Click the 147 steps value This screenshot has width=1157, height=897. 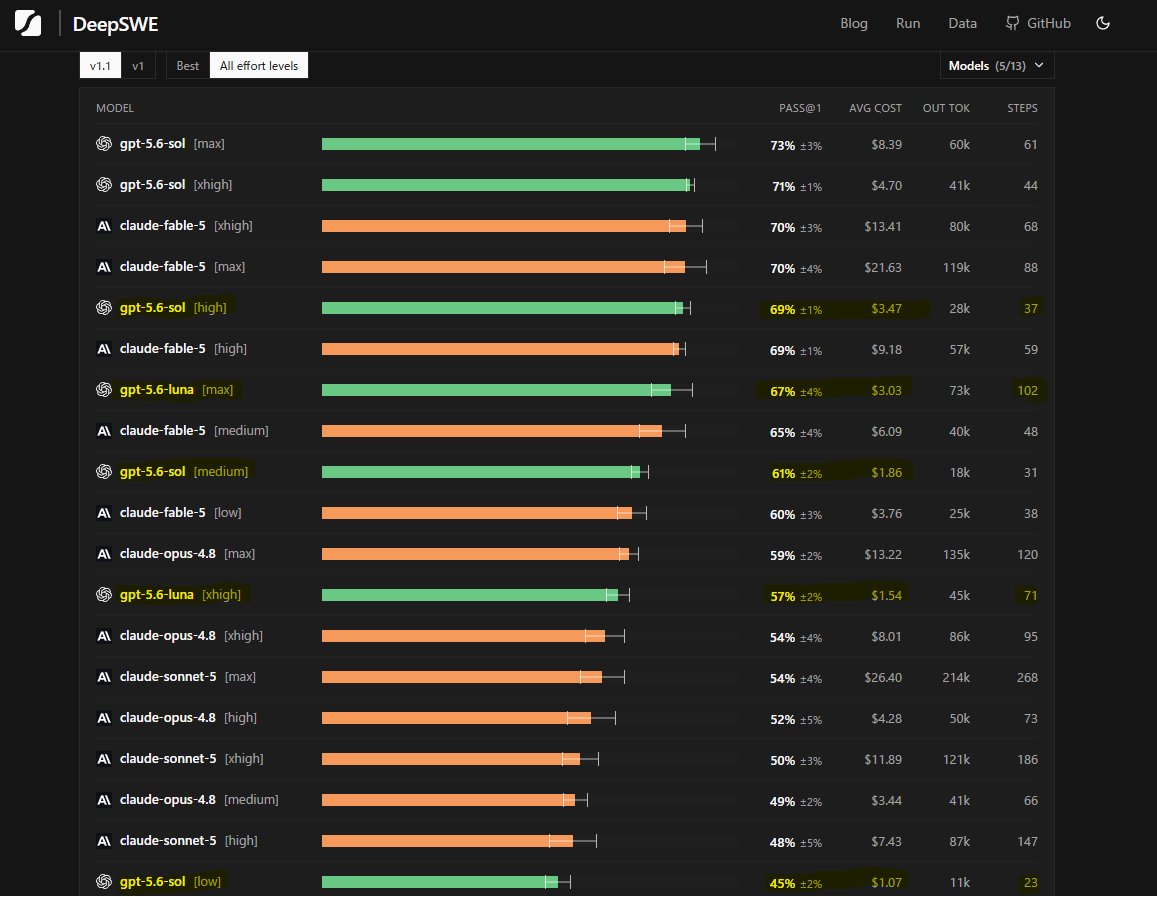pos(1027,842)
